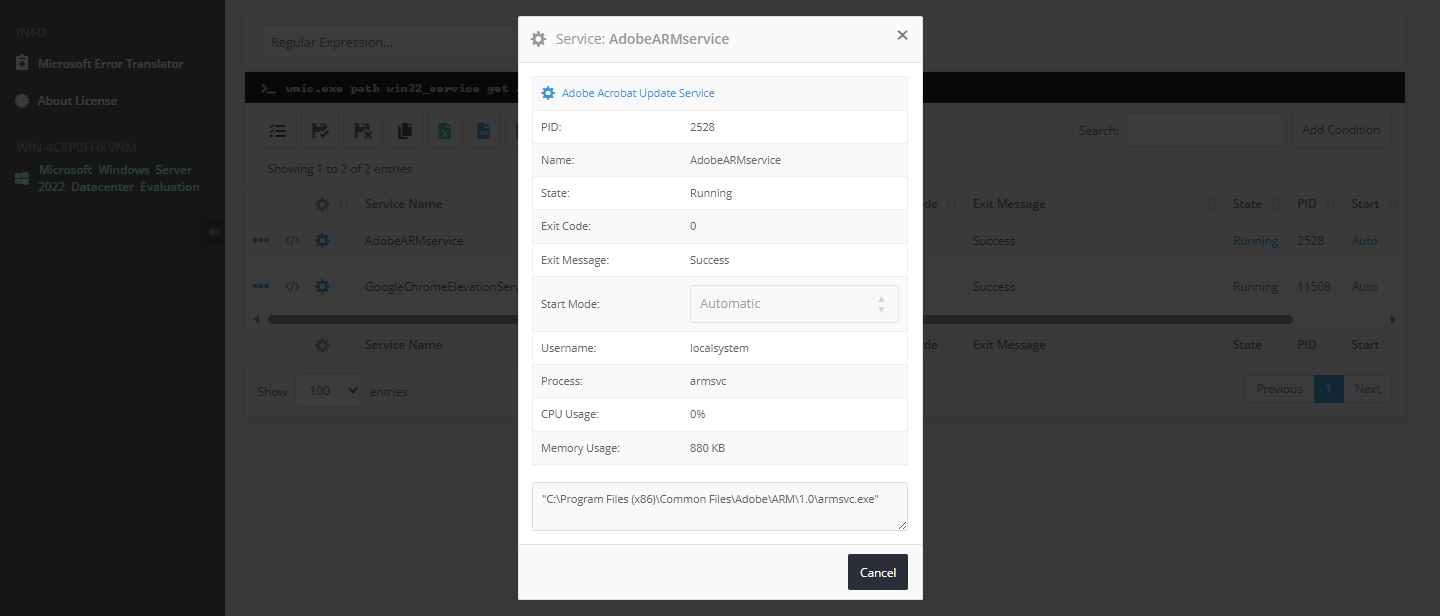Screen dimensions: 1440x616
Task: Select the Memory Usage value 880 KB
Action: point(707,448)
